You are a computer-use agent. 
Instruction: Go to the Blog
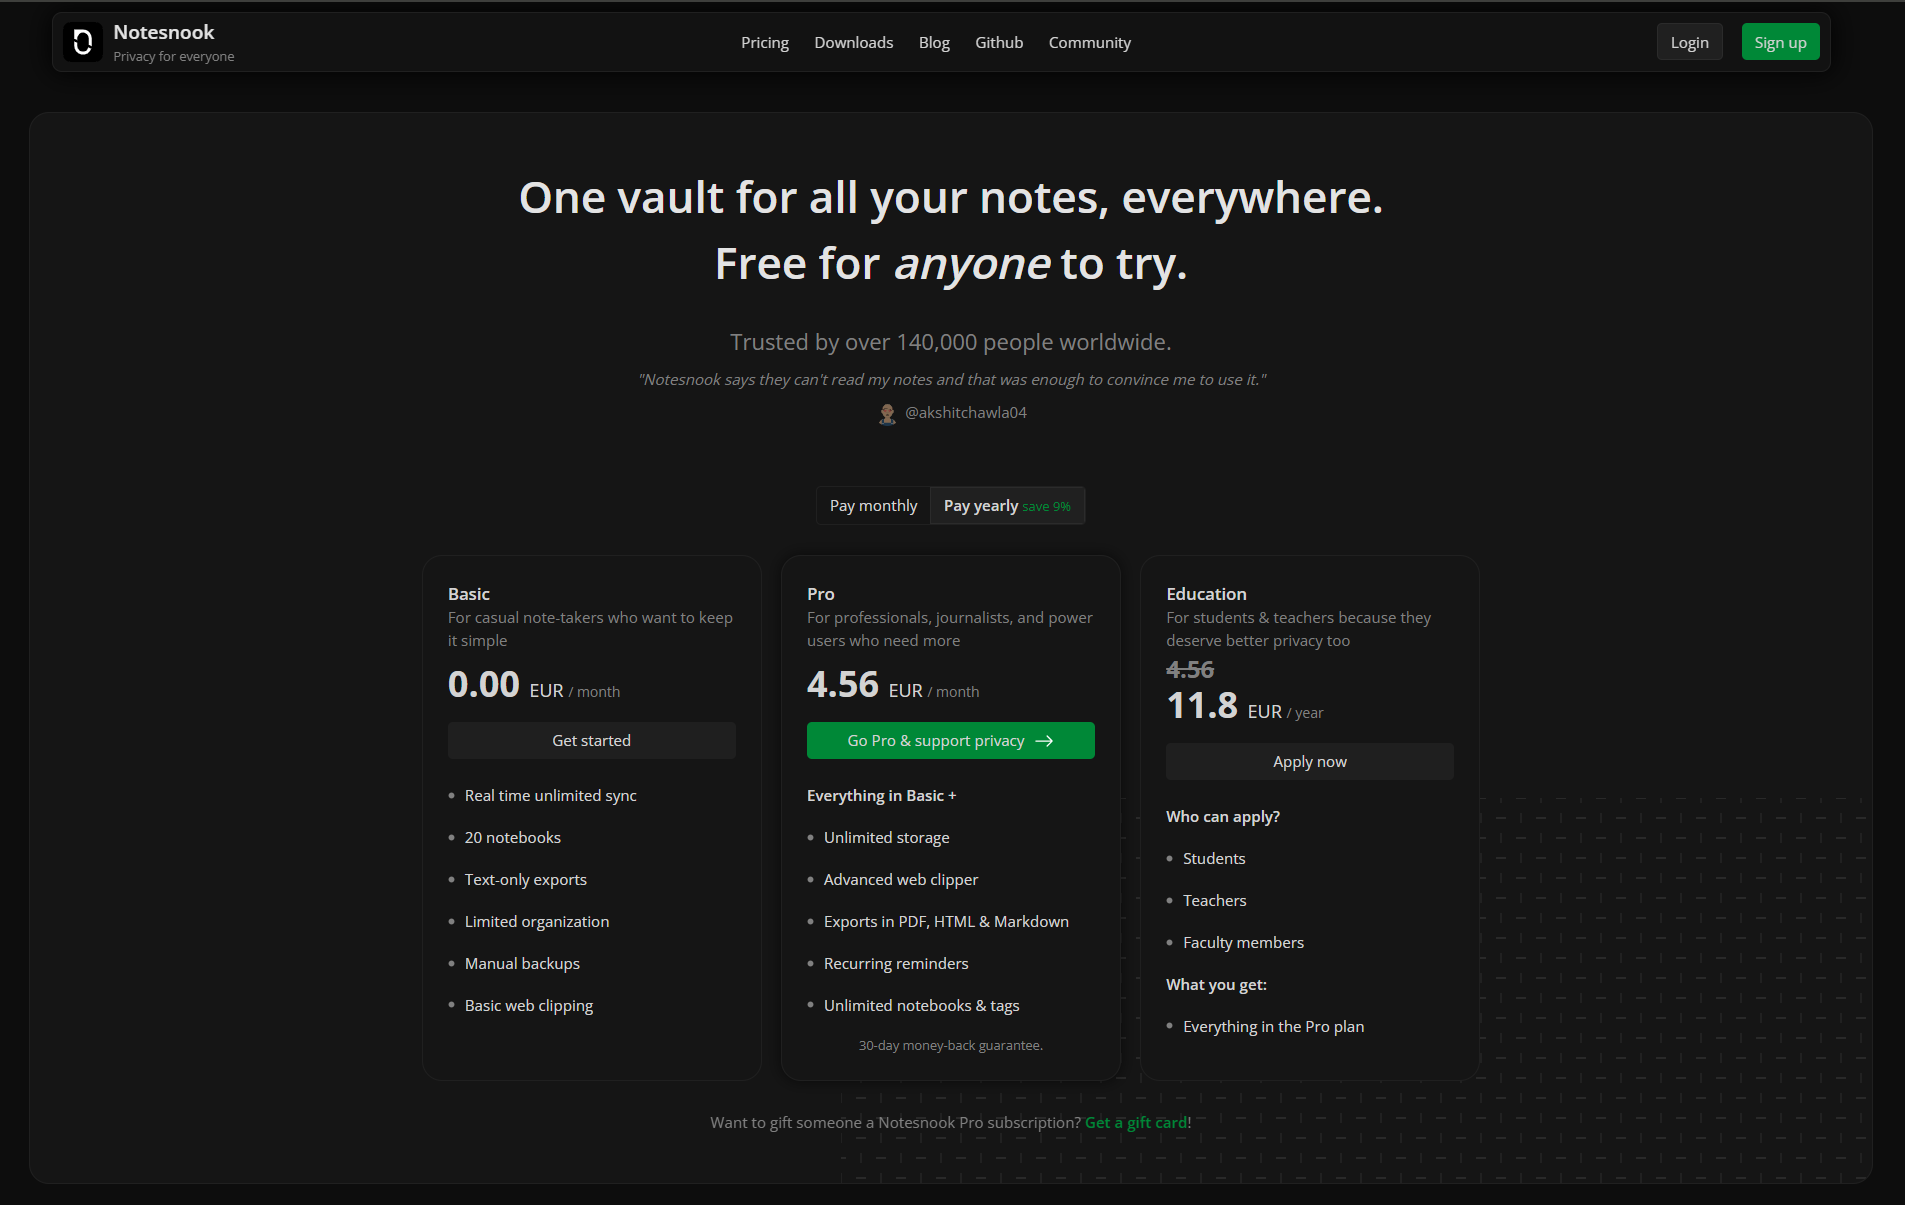coord(934,43)
